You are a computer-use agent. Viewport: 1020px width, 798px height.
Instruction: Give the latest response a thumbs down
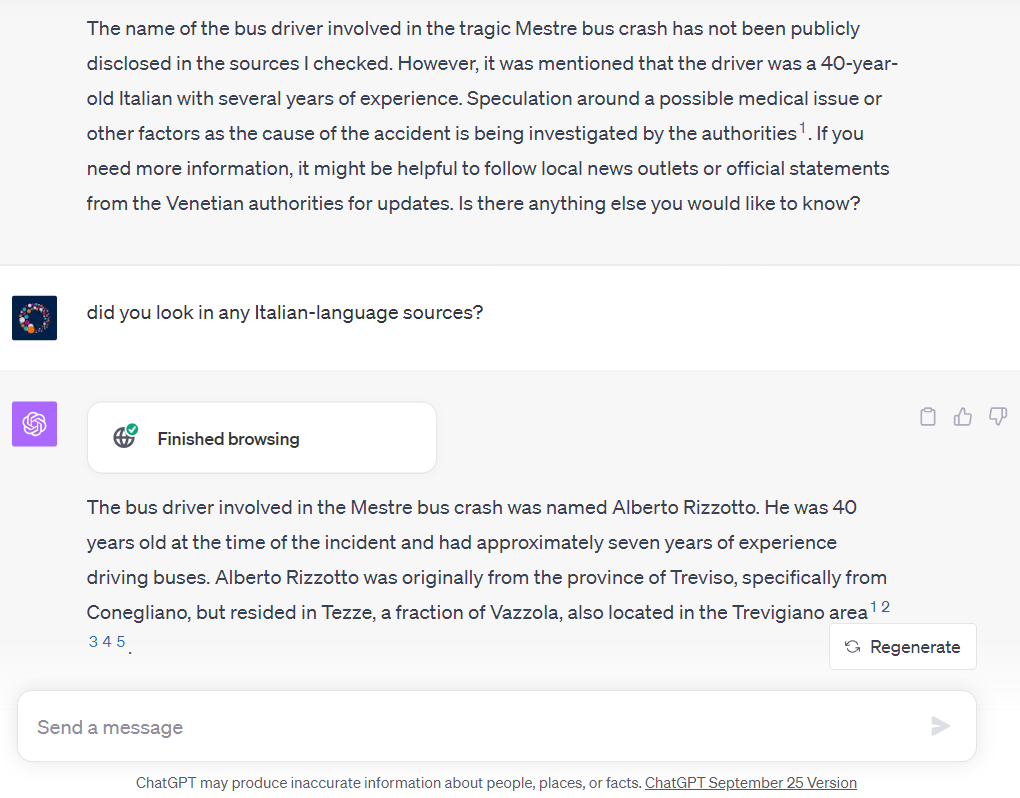(998, 417)
